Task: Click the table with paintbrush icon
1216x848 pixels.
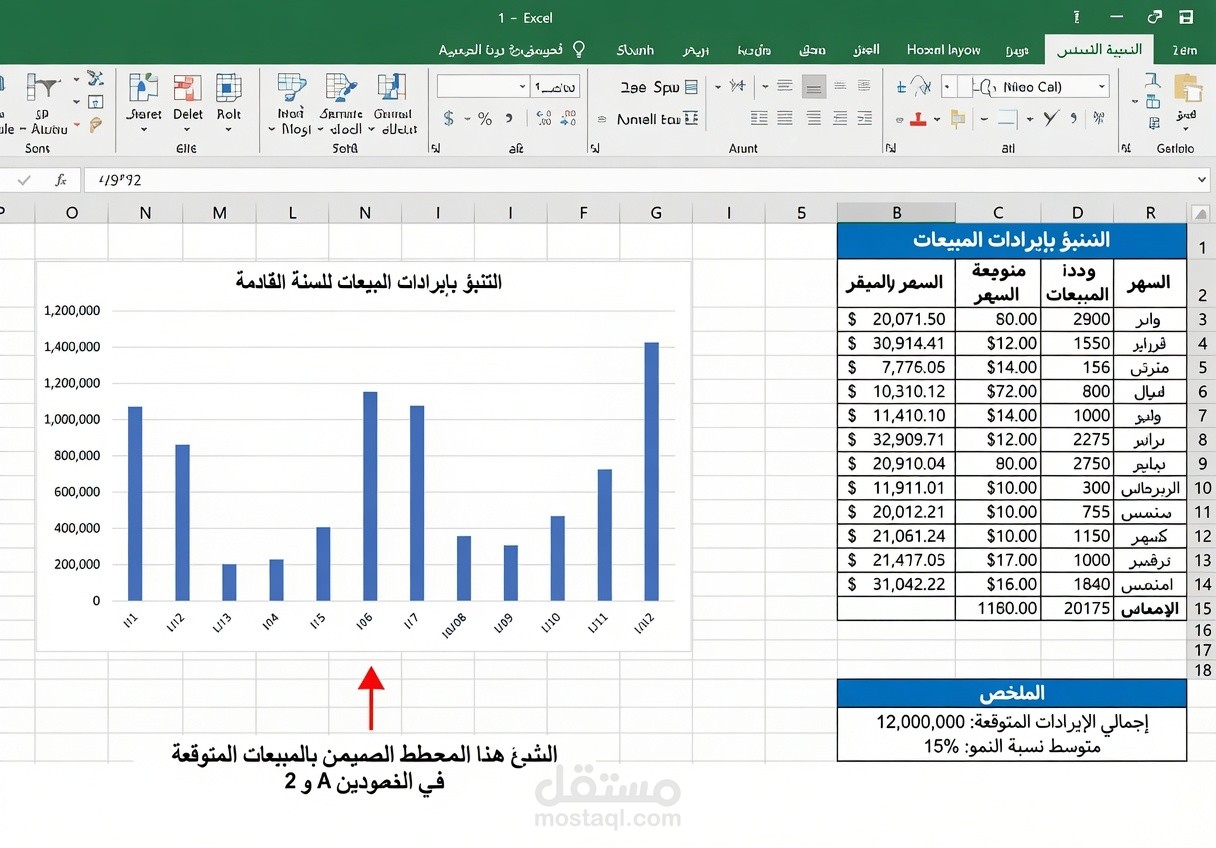Action: [342, 88]
